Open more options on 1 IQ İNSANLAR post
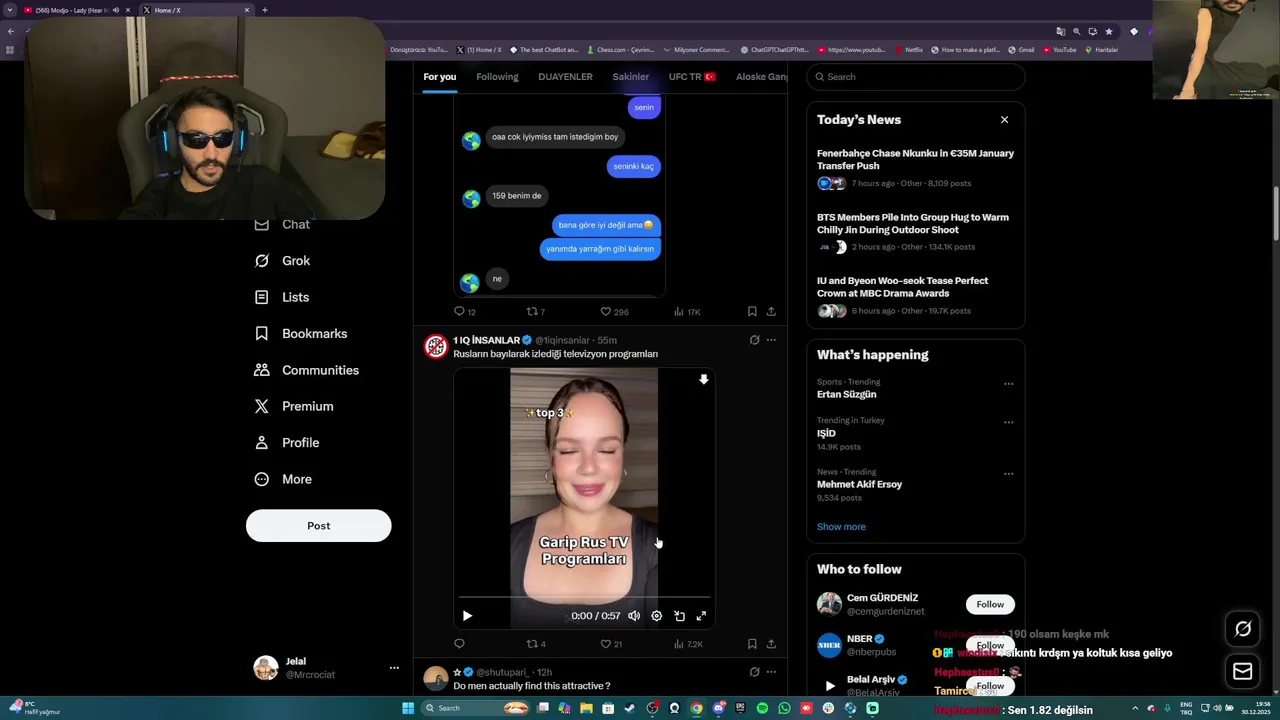Screen dimensions: 1280x720 pos(771,340)
